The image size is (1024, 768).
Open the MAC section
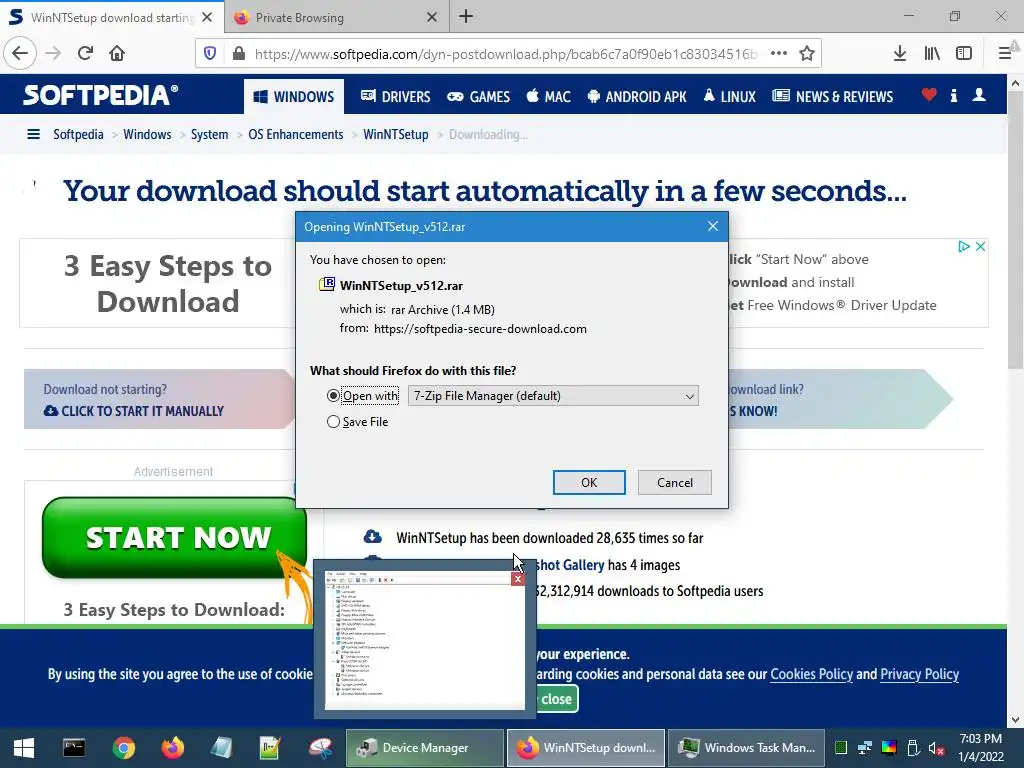pos(549,97)
